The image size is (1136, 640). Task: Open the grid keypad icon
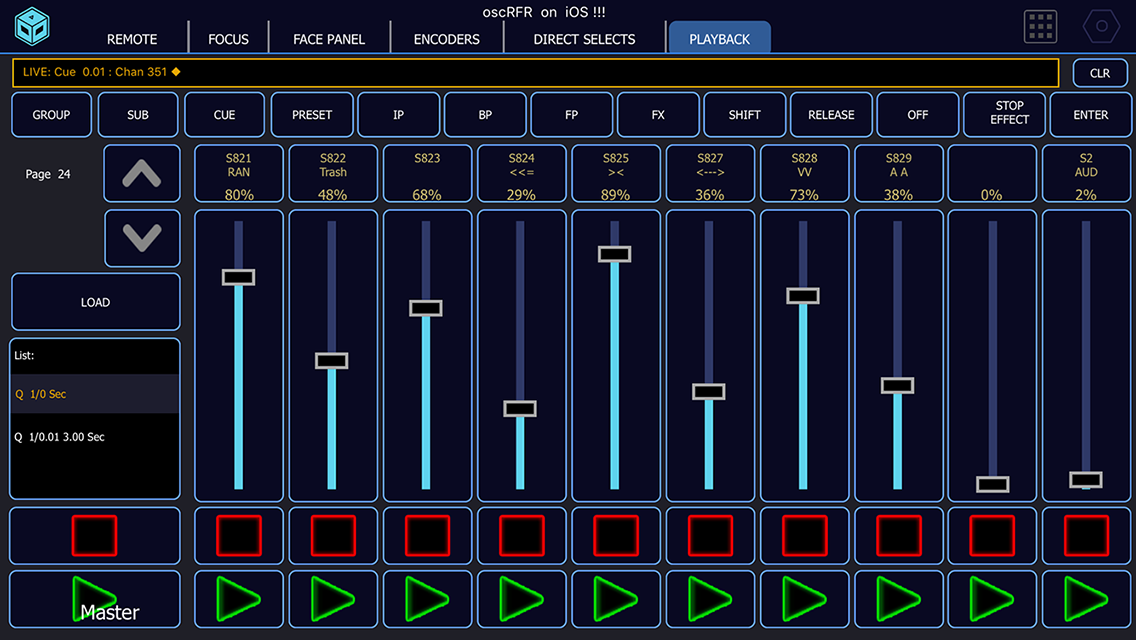[1040, 27]
